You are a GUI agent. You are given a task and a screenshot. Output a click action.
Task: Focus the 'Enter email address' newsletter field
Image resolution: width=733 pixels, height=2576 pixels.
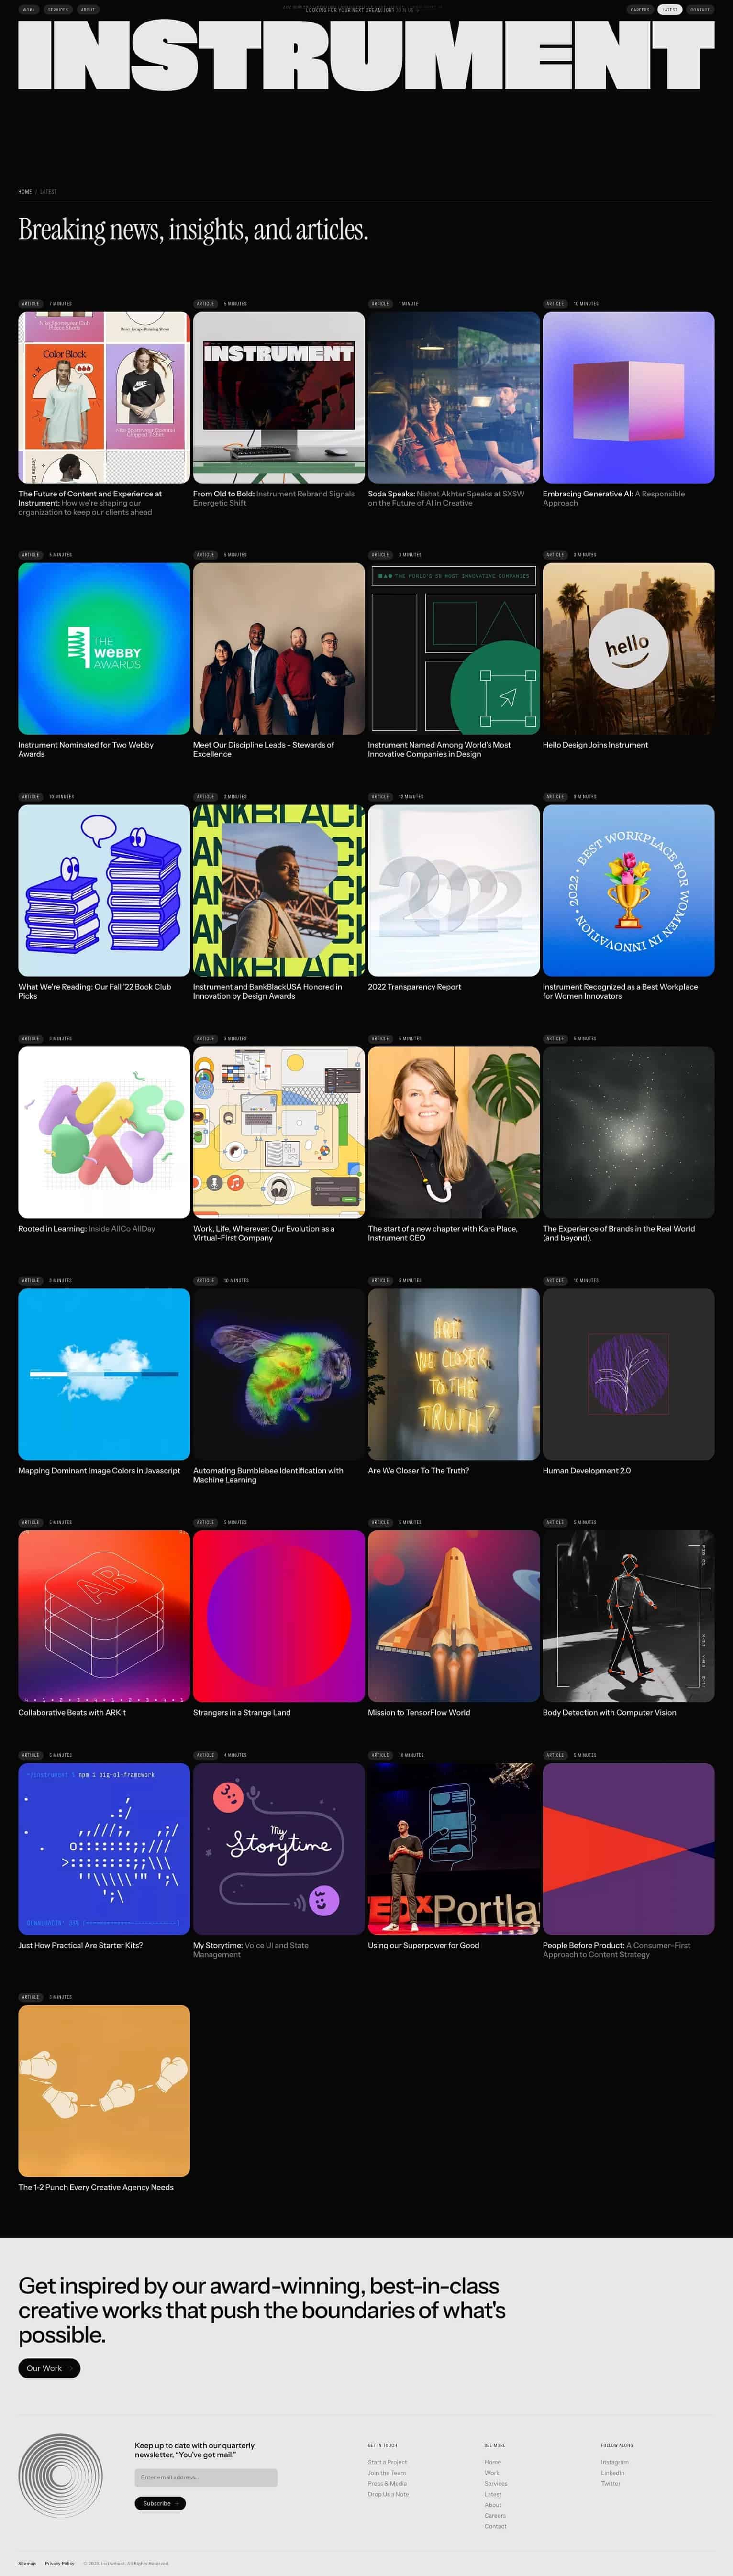[x=206, y=2477]
